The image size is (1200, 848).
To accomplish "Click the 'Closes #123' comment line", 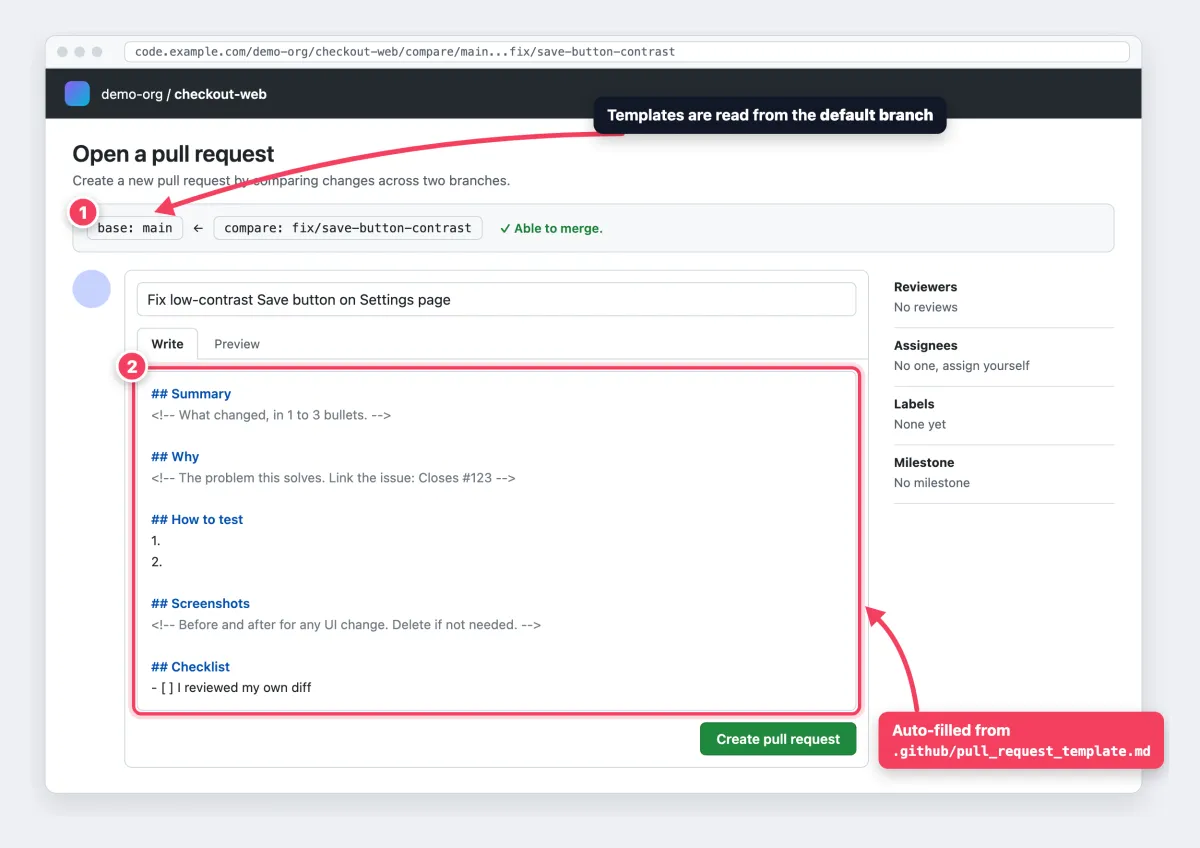I will click(x=333, y=478).
